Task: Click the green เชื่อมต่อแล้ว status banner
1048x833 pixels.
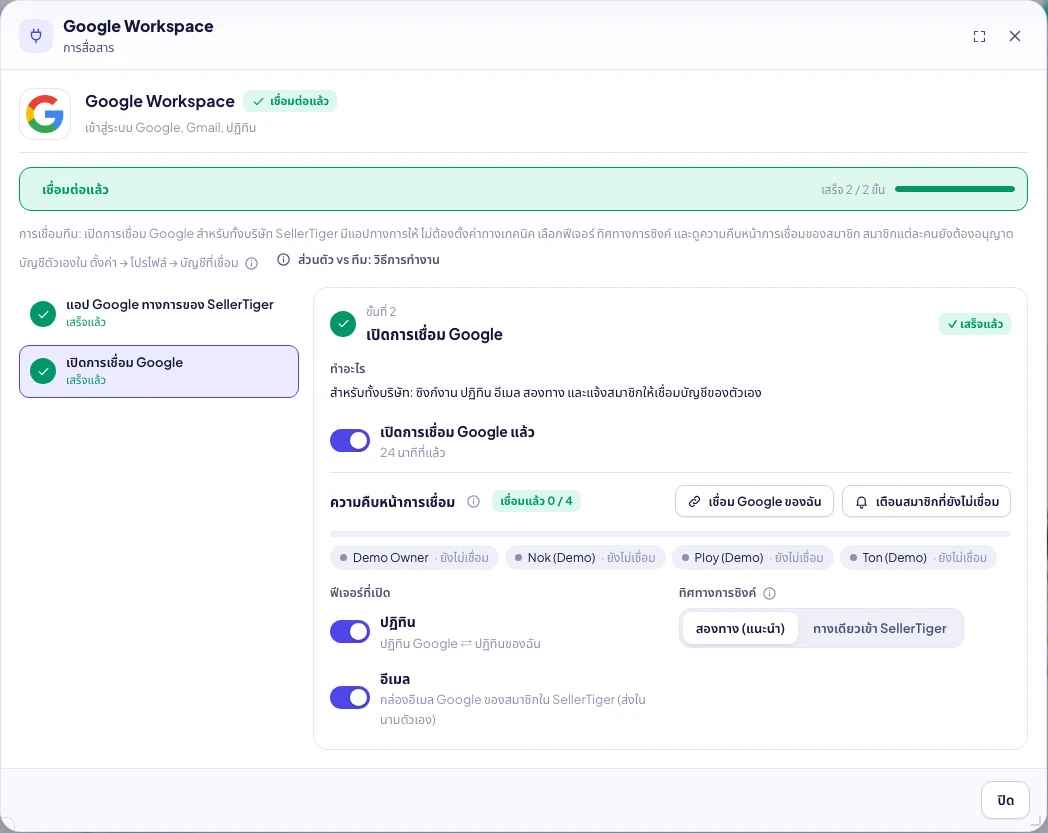Action: (x=523, y=189)
